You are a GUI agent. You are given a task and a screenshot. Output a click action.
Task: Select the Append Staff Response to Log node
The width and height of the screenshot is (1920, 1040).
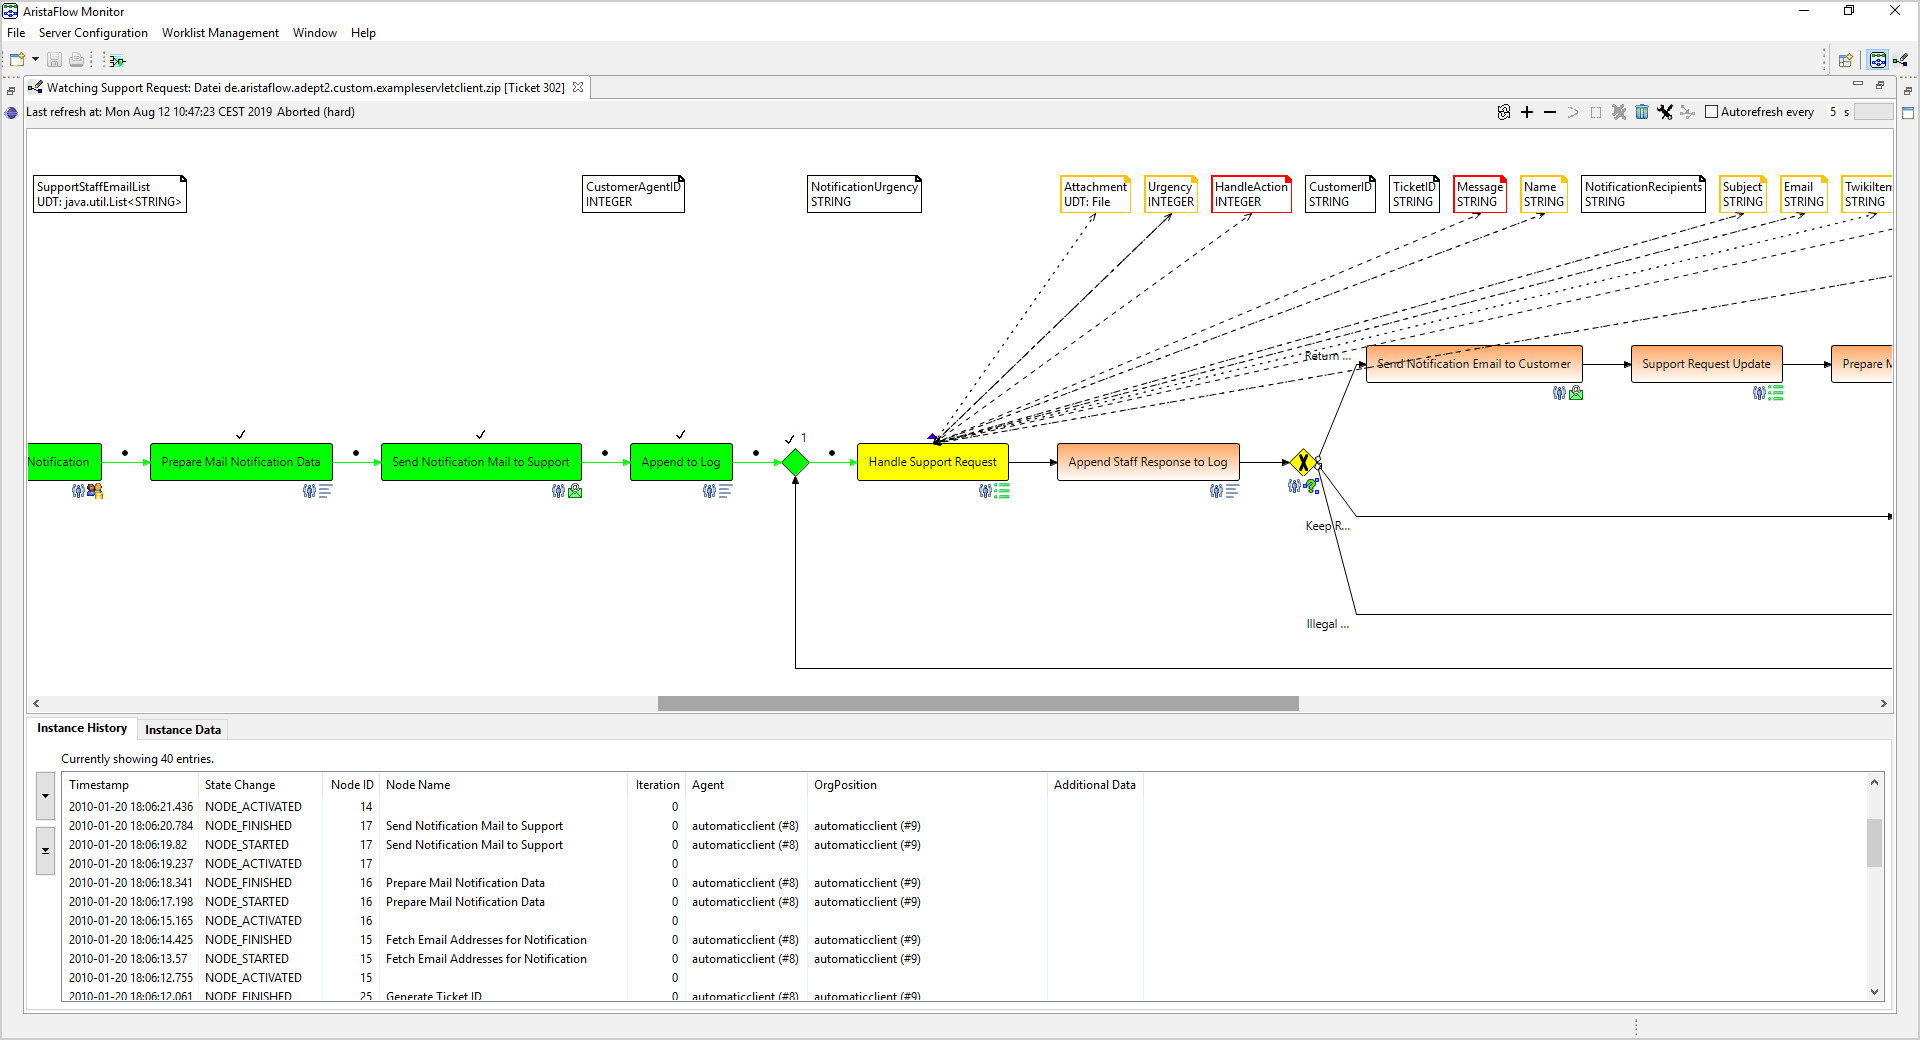click(1148, 462)
